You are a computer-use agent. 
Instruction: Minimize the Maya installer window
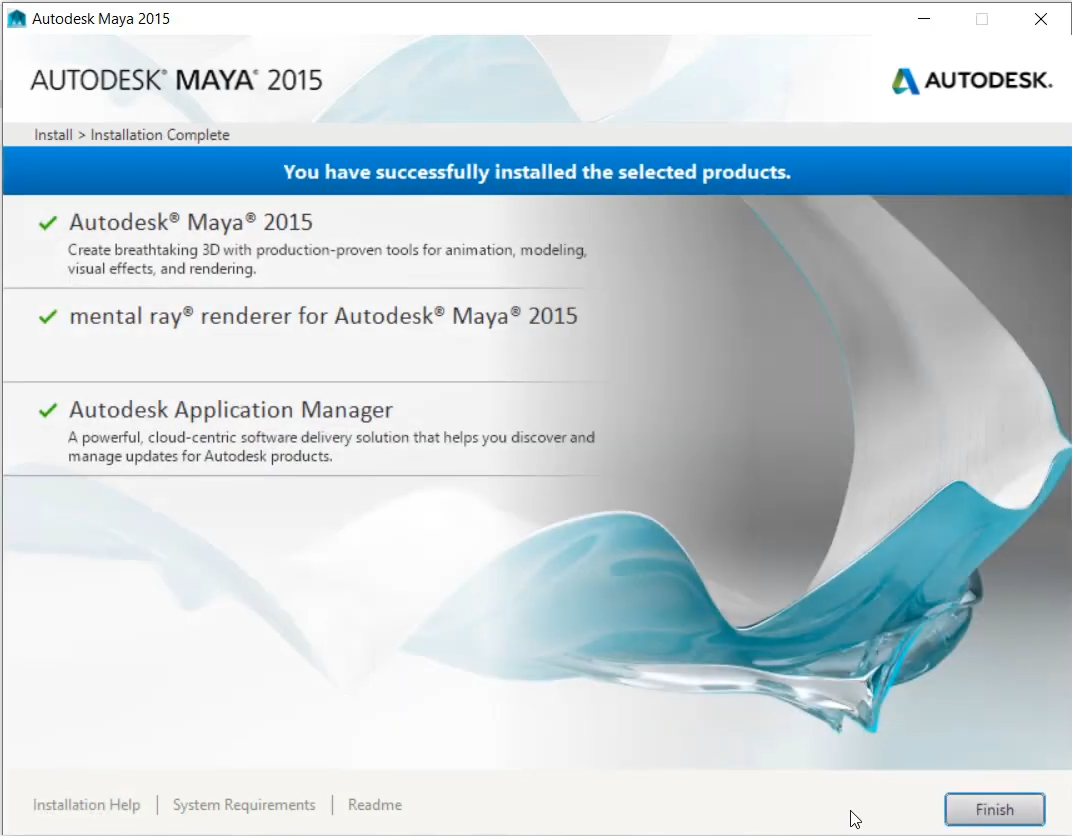(922, 19)
